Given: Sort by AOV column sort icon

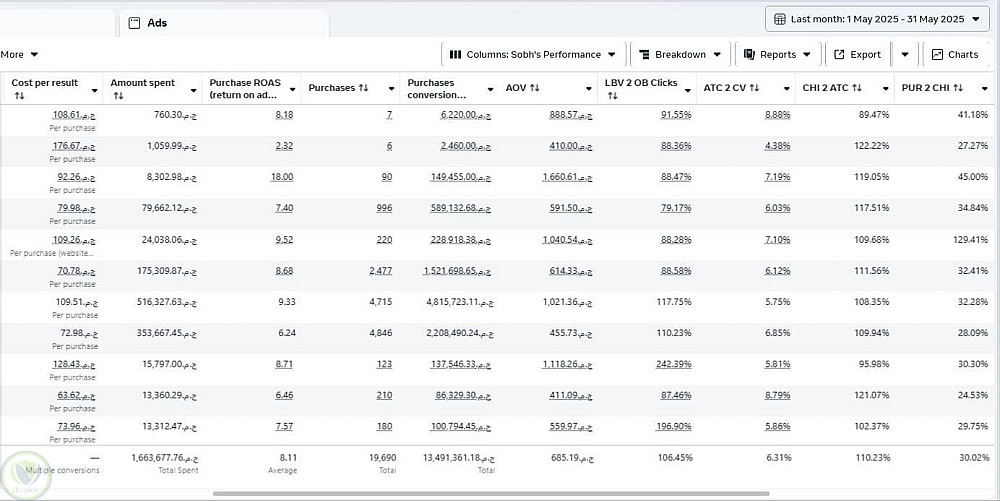Looking at the screenshot, I should click(x=535, y=88).
